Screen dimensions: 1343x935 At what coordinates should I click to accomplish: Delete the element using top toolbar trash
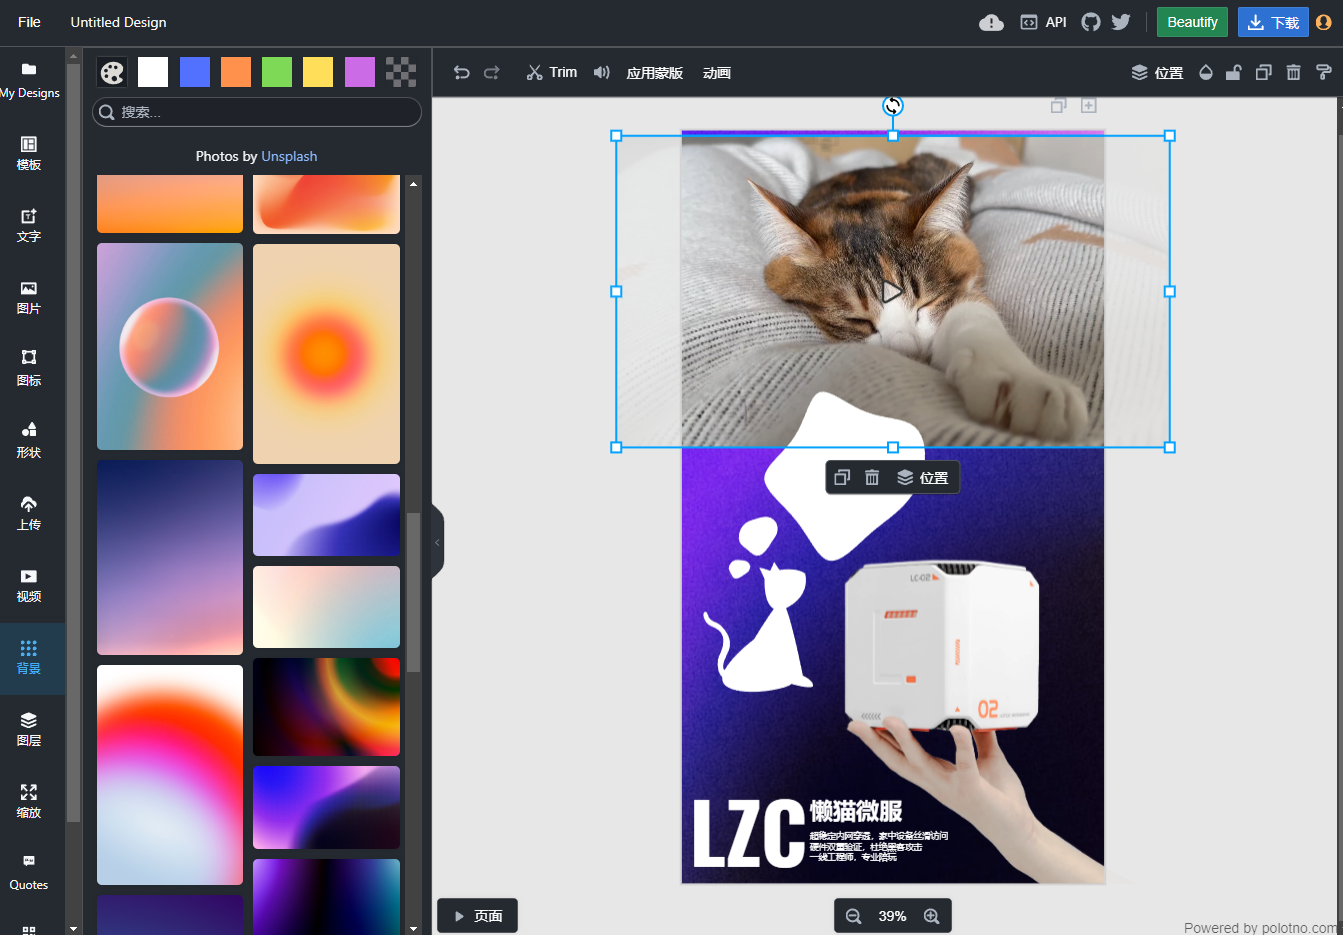point(1293,72)
